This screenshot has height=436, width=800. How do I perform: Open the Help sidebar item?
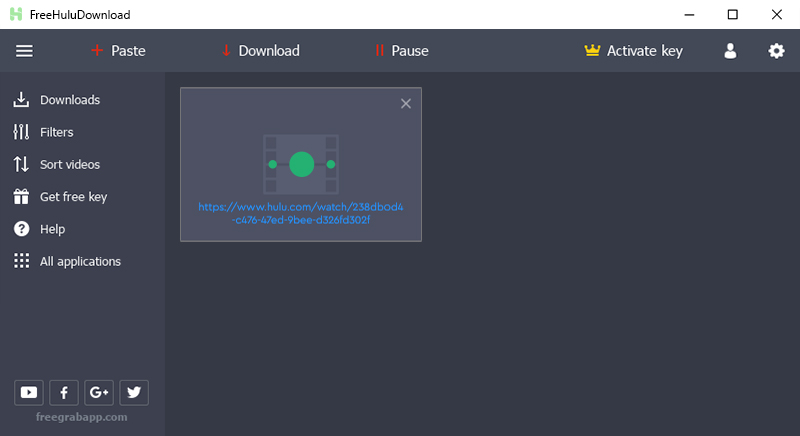click(39, 229)
